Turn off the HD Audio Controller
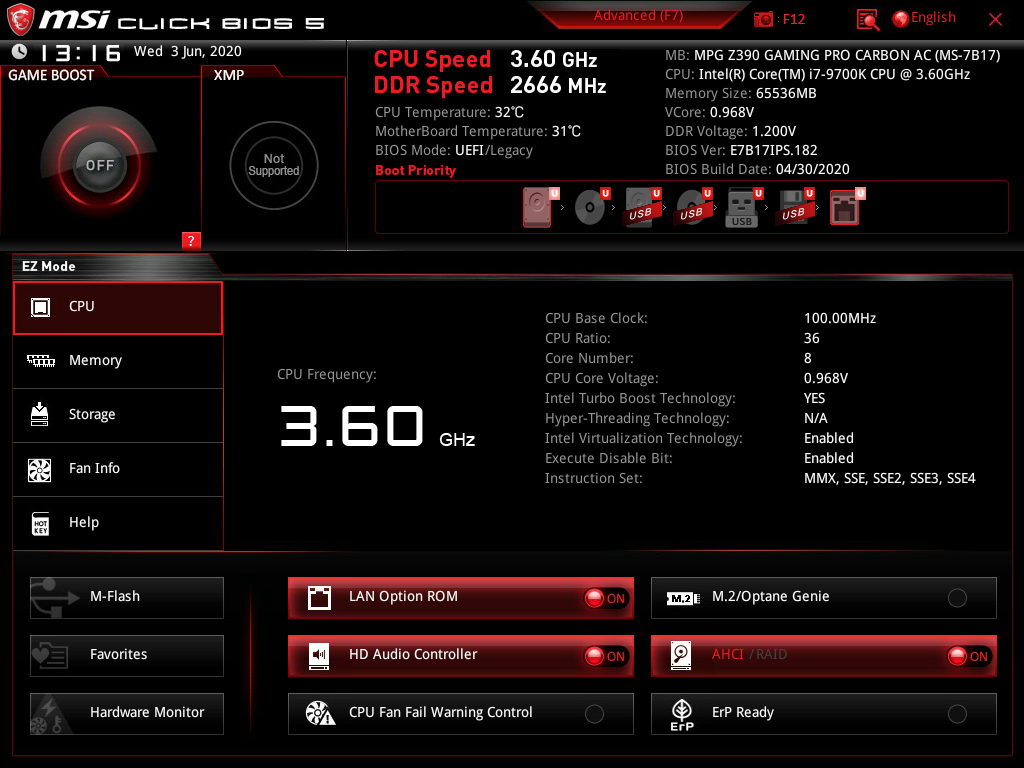Image resolution: width=1024 pixels, height=768 pixels. tap(606, 656)
